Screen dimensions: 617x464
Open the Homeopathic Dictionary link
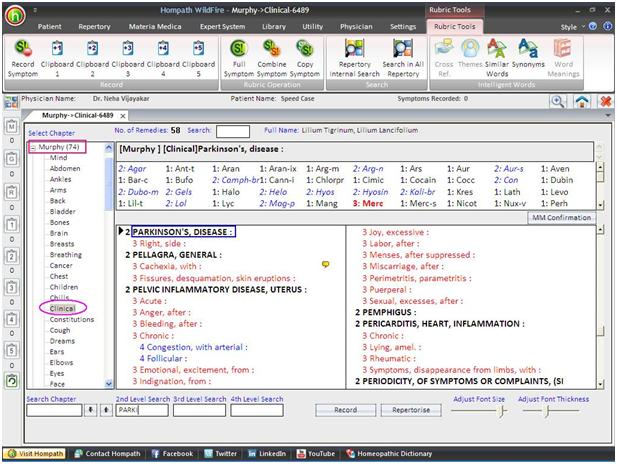point(389,453)
